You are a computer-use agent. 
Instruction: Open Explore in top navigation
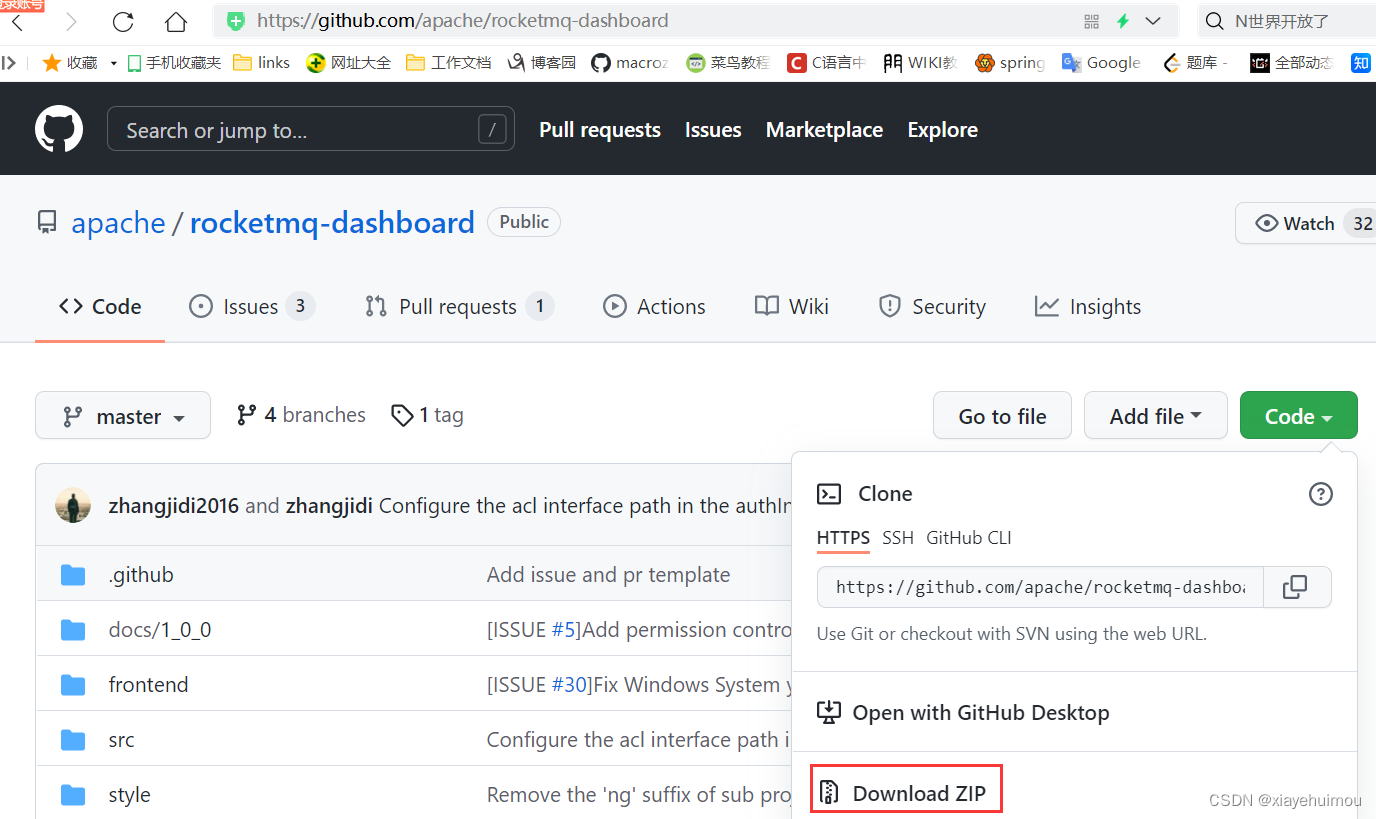coord(942,130)
